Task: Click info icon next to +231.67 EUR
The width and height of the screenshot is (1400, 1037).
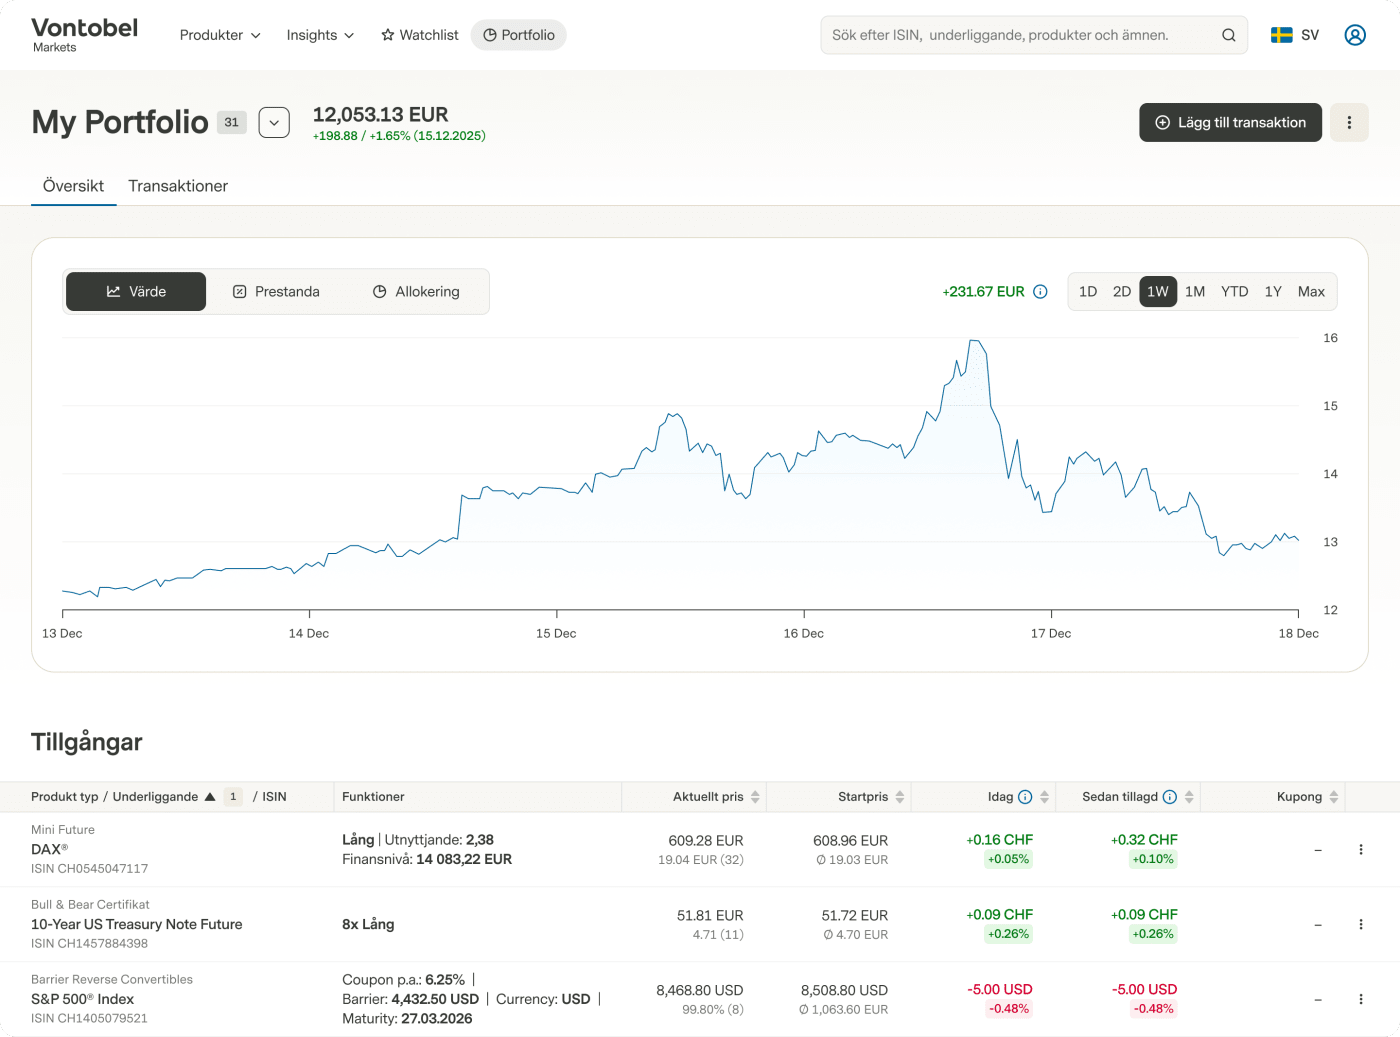Action: pyautogui.click(x=1040, y=292)
